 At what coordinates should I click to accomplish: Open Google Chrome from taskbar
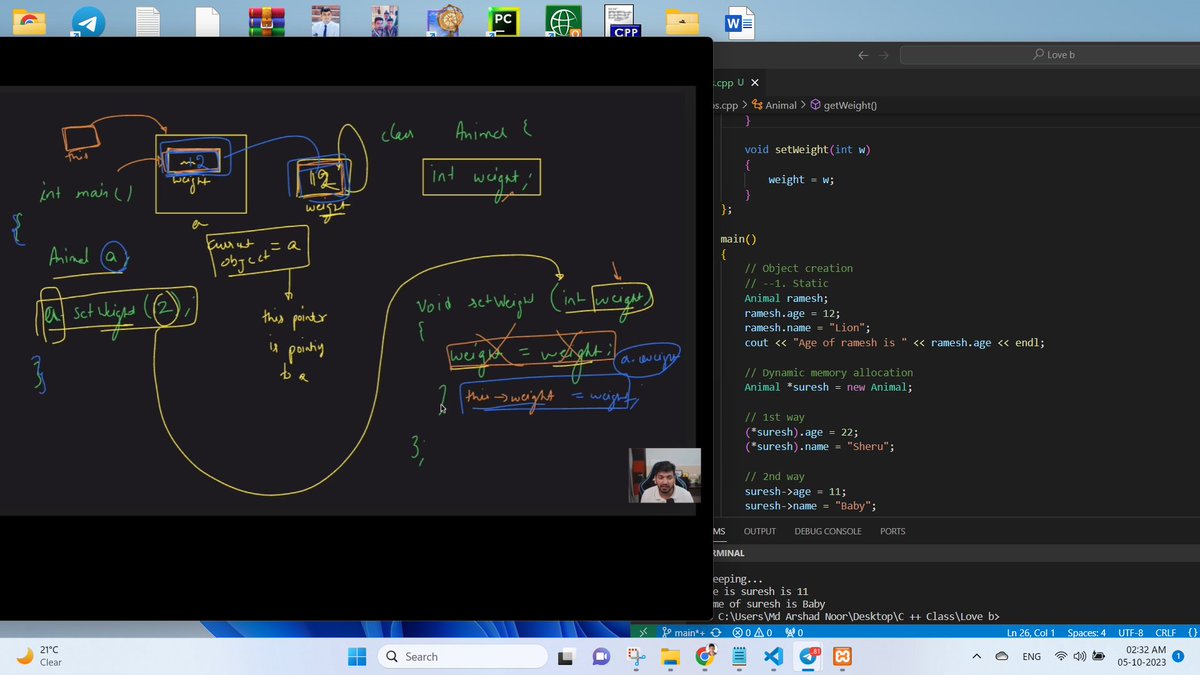pos(705,657)
